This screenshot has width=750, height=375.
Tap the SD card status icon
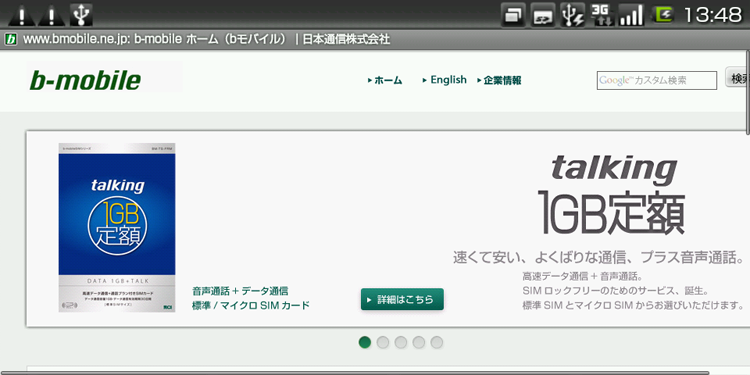[x=543, y=15]
